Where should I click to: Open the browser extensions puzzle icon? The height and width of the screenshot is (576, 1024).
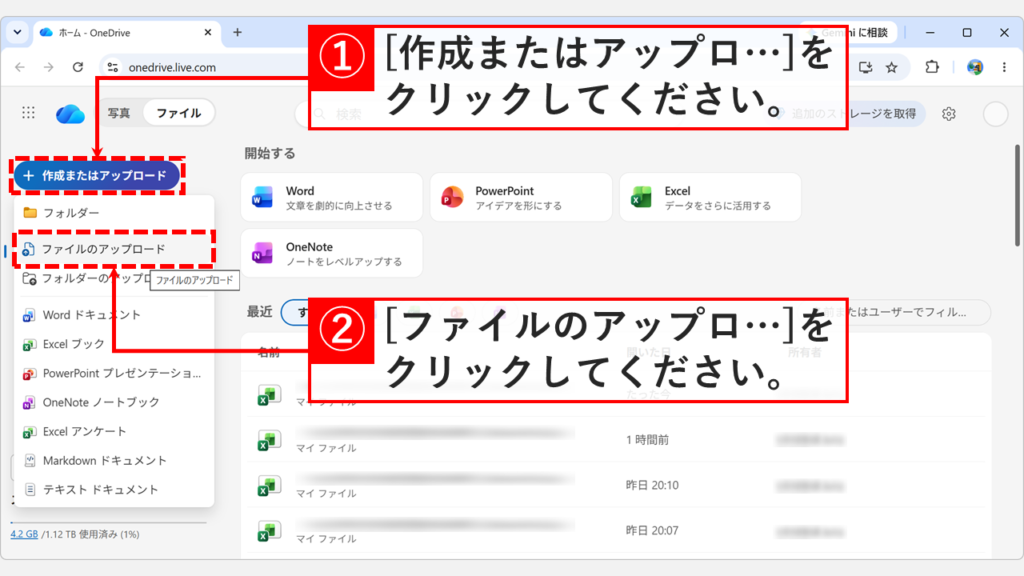tap(932, 67)
